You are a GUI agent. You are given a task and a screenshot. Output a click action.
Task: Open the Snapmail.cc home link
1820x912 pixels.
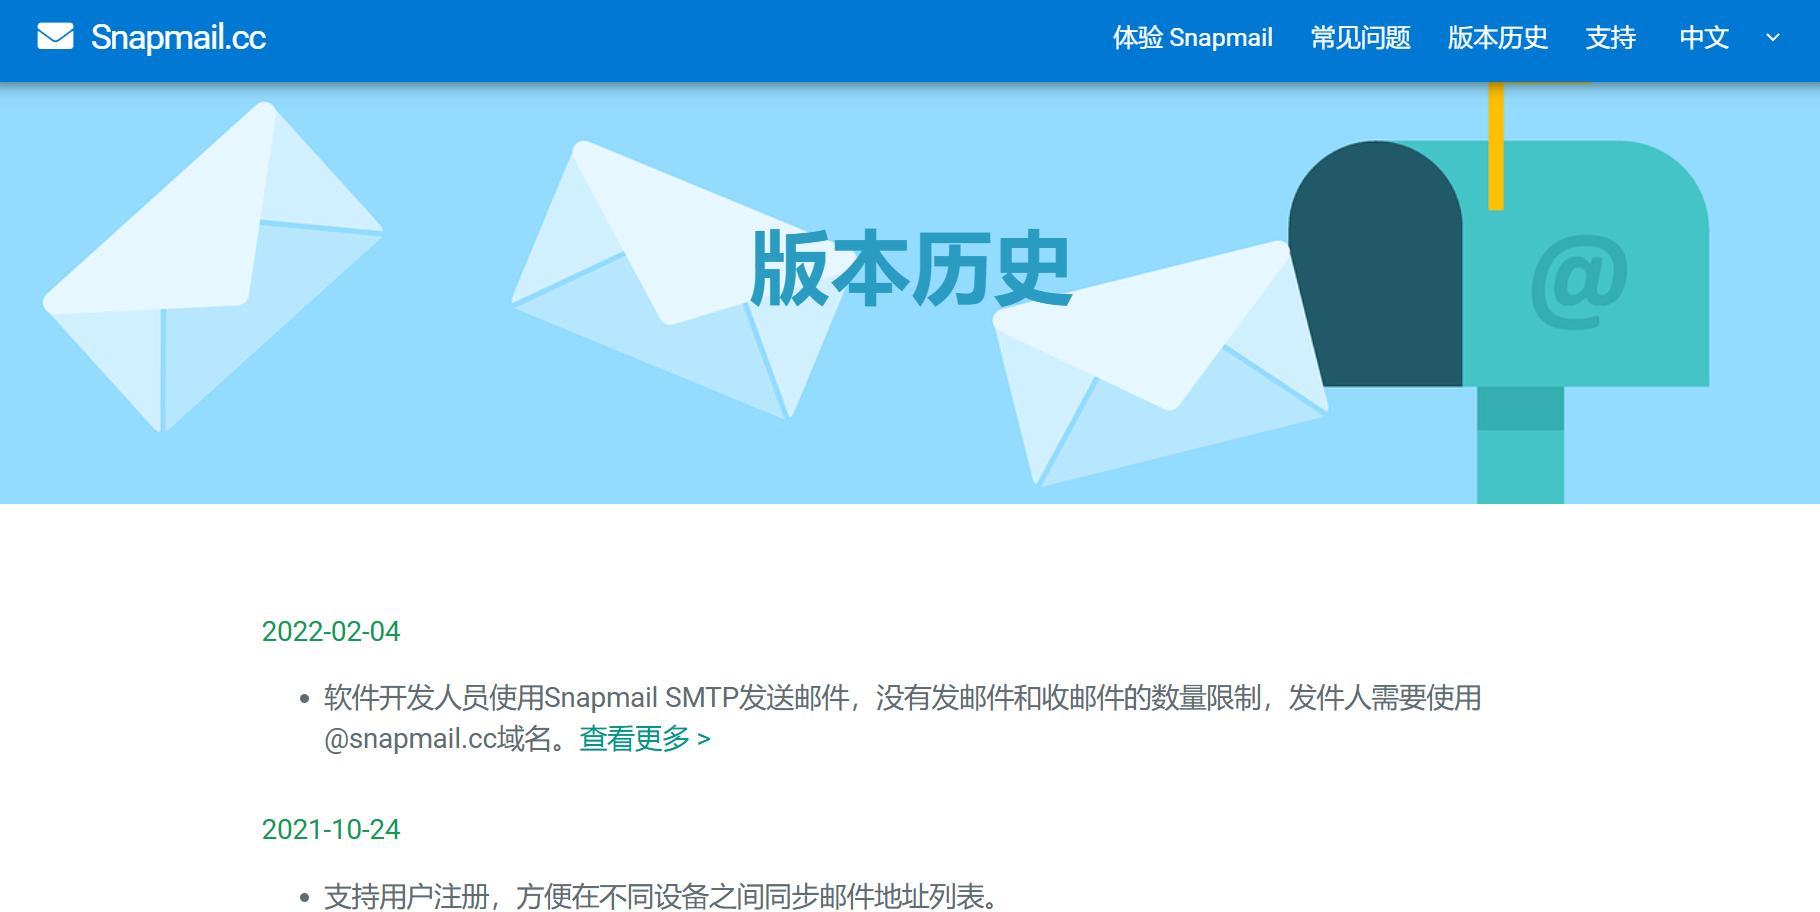coord(178,37)
